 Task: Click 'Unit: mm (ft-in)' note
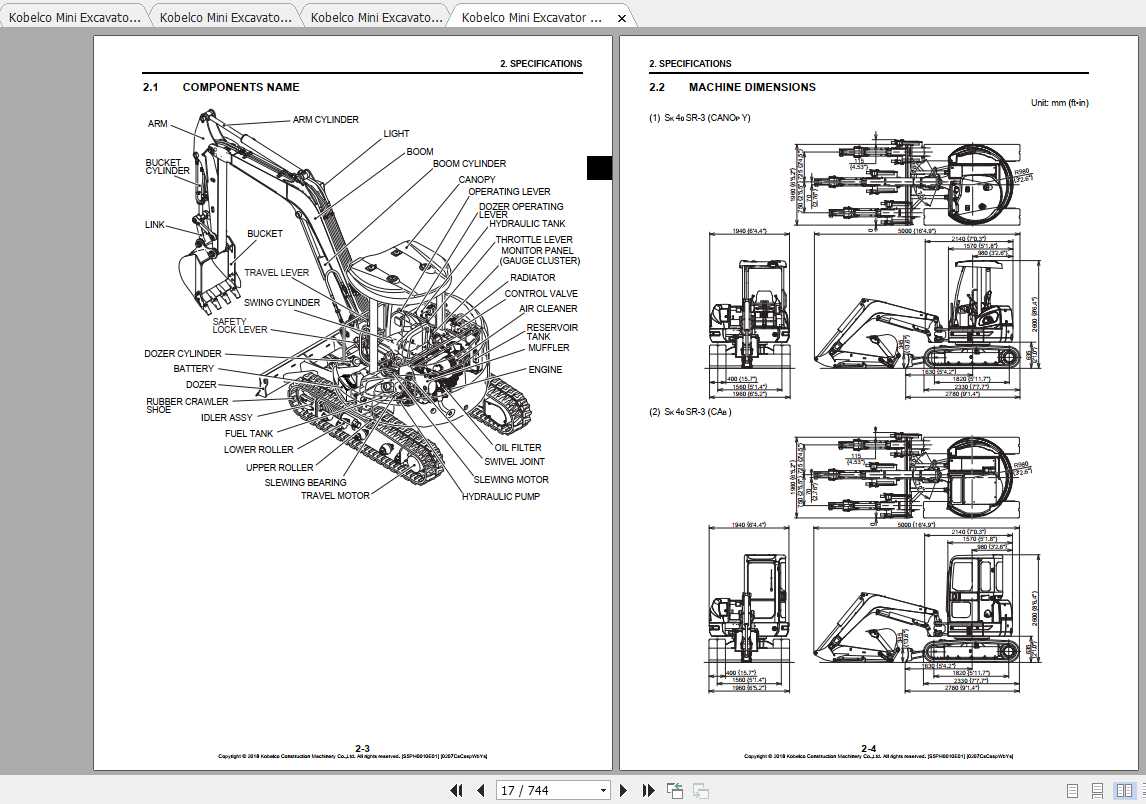1060,103
